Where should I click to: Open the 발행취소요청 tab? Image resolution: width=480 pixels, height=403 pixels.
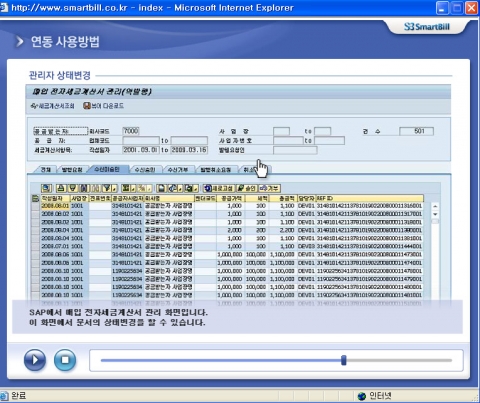coord(215,170)
